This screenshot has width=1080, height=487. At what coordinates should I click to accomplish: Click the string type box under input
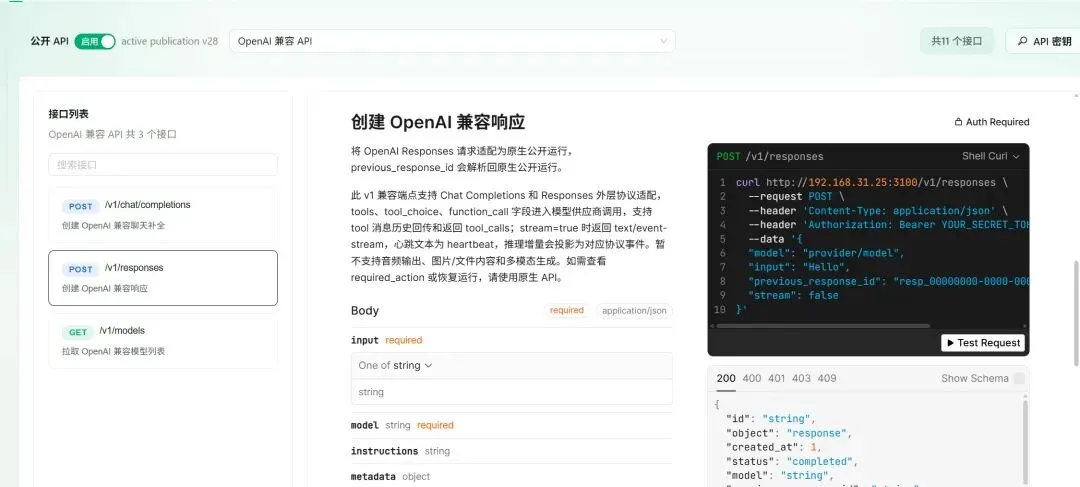(511, 392)
